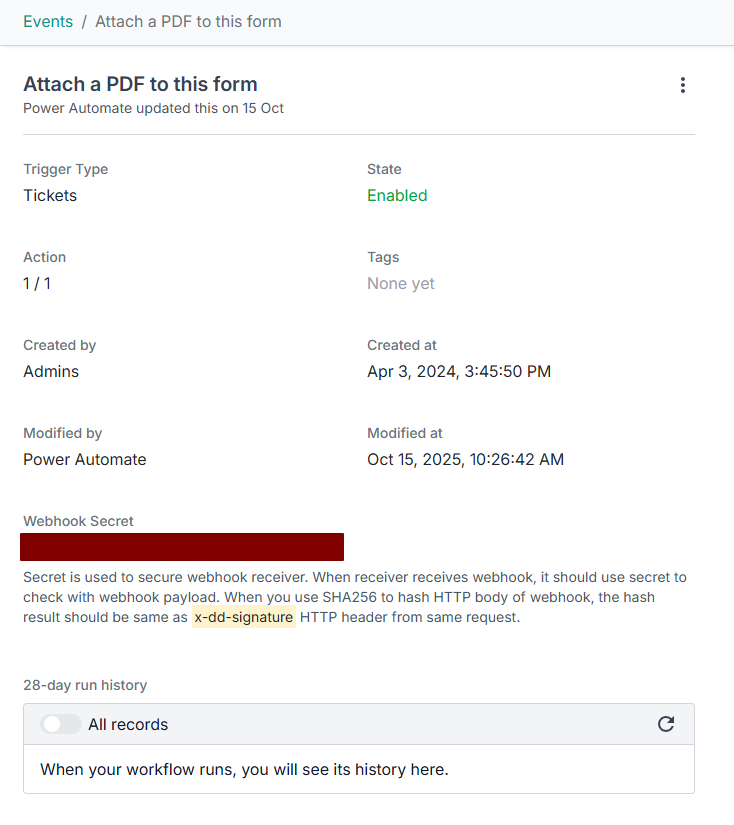734x825 pixels.
Task: Click the x-dd-signature highlighted code
Action: 244,617
